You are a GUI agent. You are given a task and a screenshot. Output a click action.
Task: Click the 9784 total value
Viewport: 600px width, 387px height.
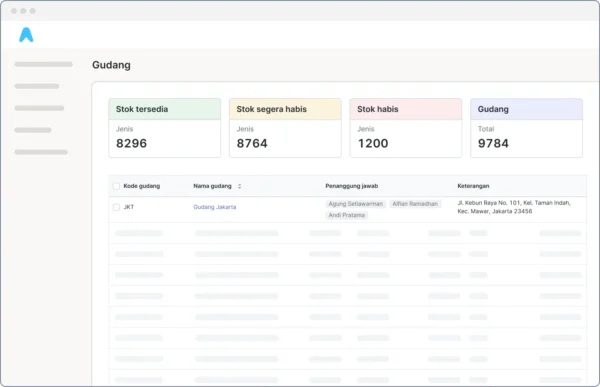coord(493,143)
